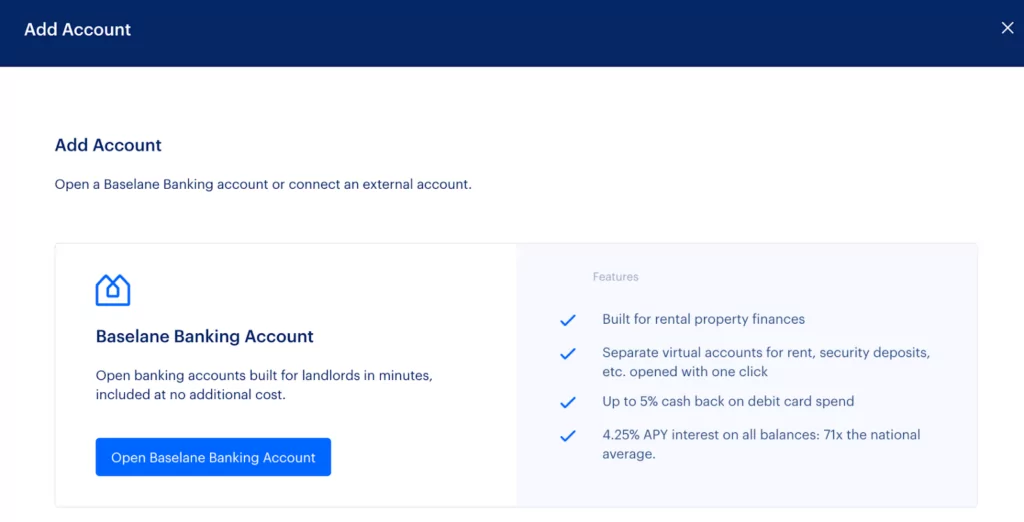Image resolution: width=1024 pixels, height=522 pixels.
Task: Click the 4.25% APY interest feature text
Action: [x=761, y=444]
